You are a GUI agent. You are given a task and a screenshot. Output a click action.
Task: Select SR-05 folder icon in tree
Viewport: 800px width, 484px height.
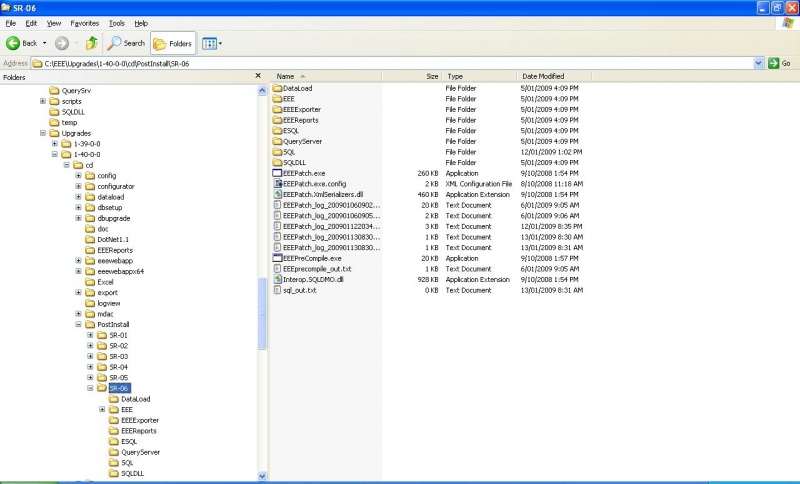pyautogui.click(x=102, y=378)
